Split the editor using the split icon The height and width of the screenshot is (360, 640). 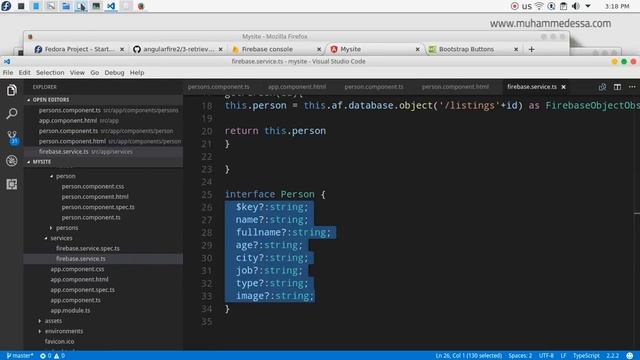[617, 87]
